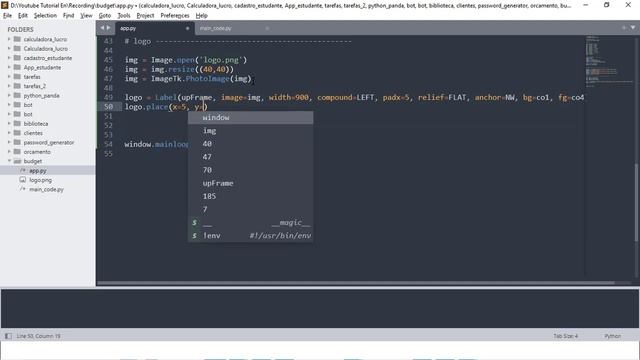Select '70' autocomplete suggestion
This screenshot has height=360, width=640.
251,170
